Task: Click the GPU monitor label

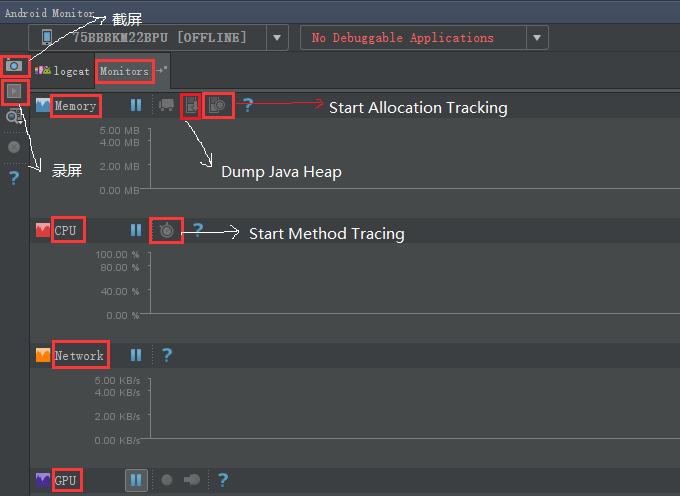Action: [65, 480]
